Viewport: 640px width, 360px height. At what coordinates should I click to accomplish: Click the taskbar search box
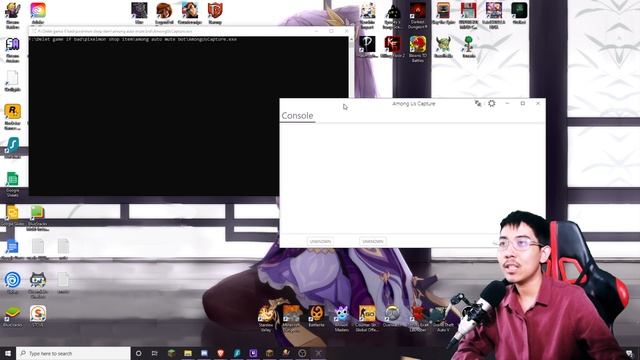point(73,353)
